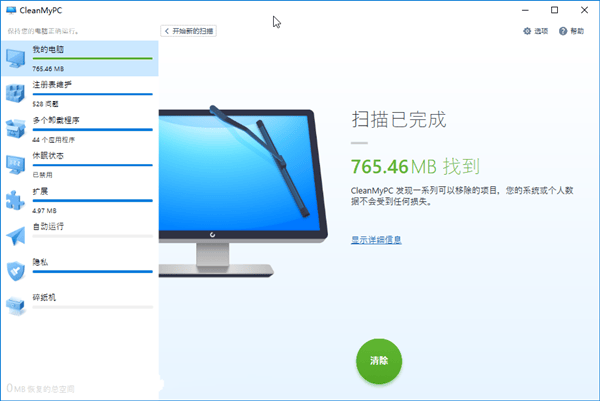The image size is (600, 401).
Task: Click 开始新的扫描 back button
Action: pos(189,31)
